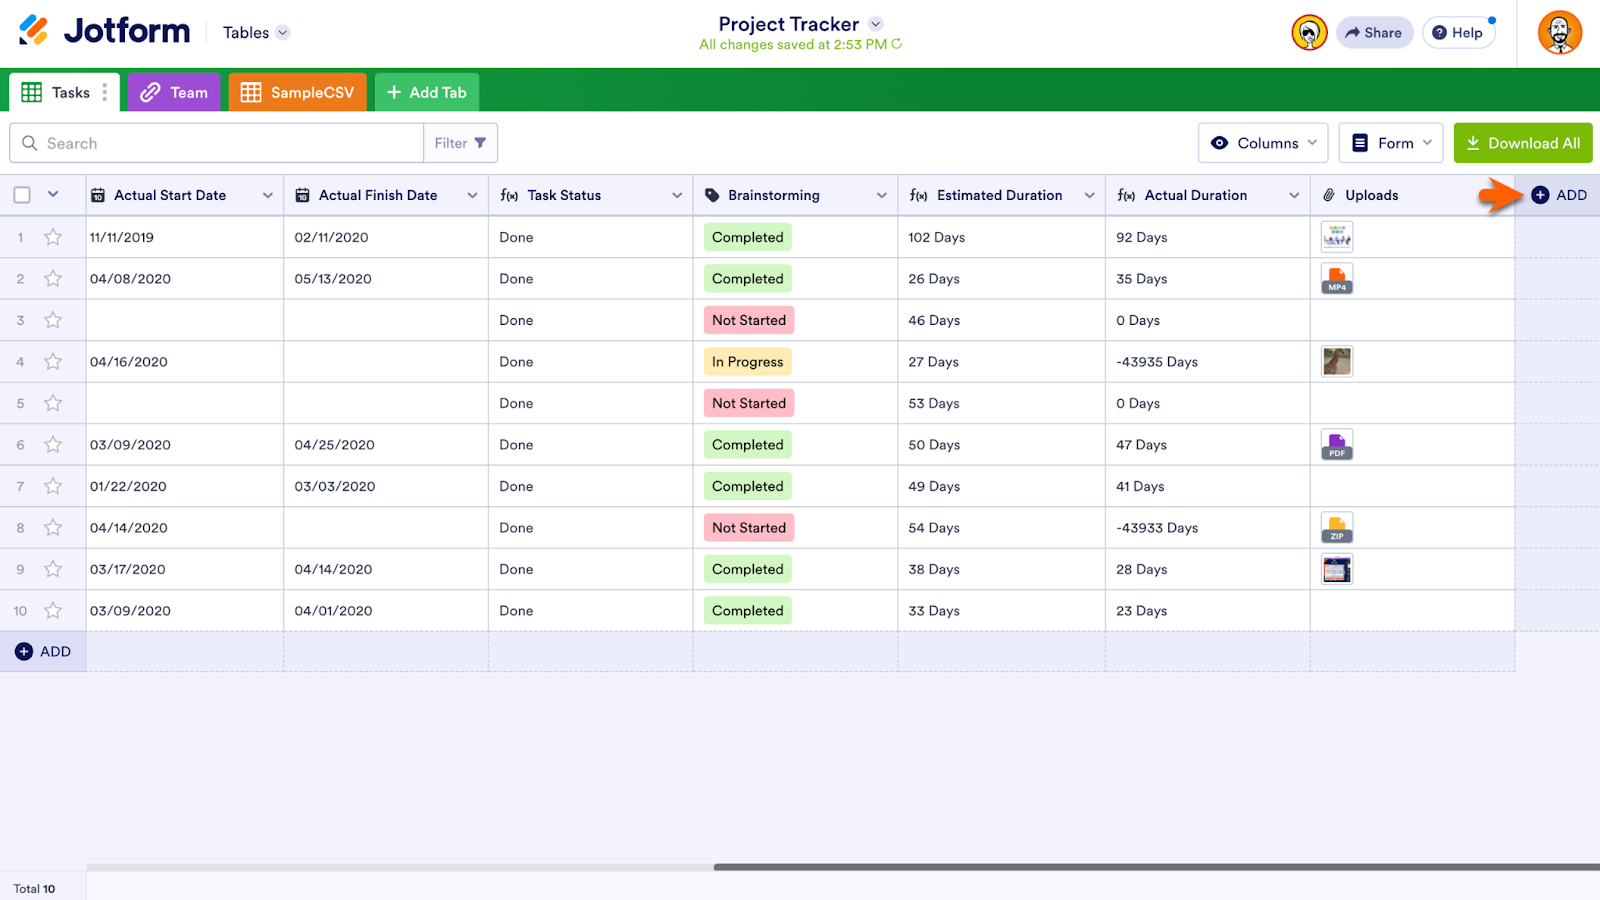
Task: Click the Download All button
Action: (x=1522, y=143)
